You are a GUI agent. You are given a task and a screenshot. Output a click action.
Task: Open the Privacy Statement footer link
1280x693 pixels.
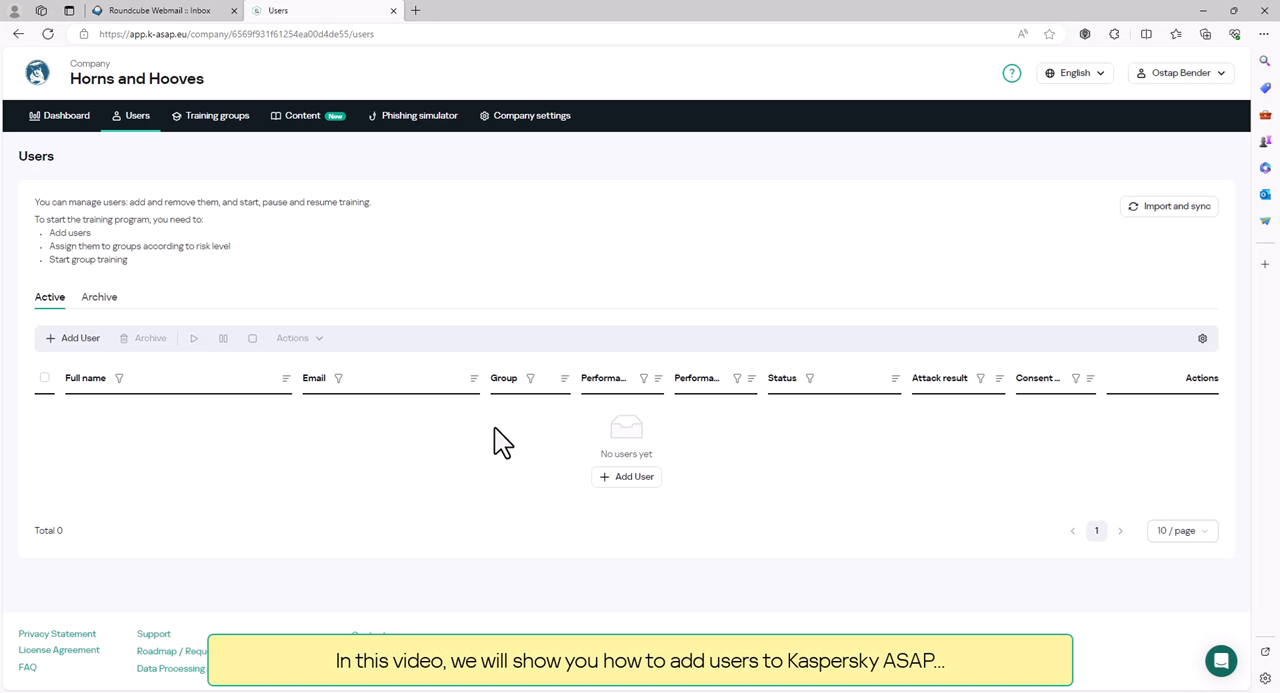[57, 634]
